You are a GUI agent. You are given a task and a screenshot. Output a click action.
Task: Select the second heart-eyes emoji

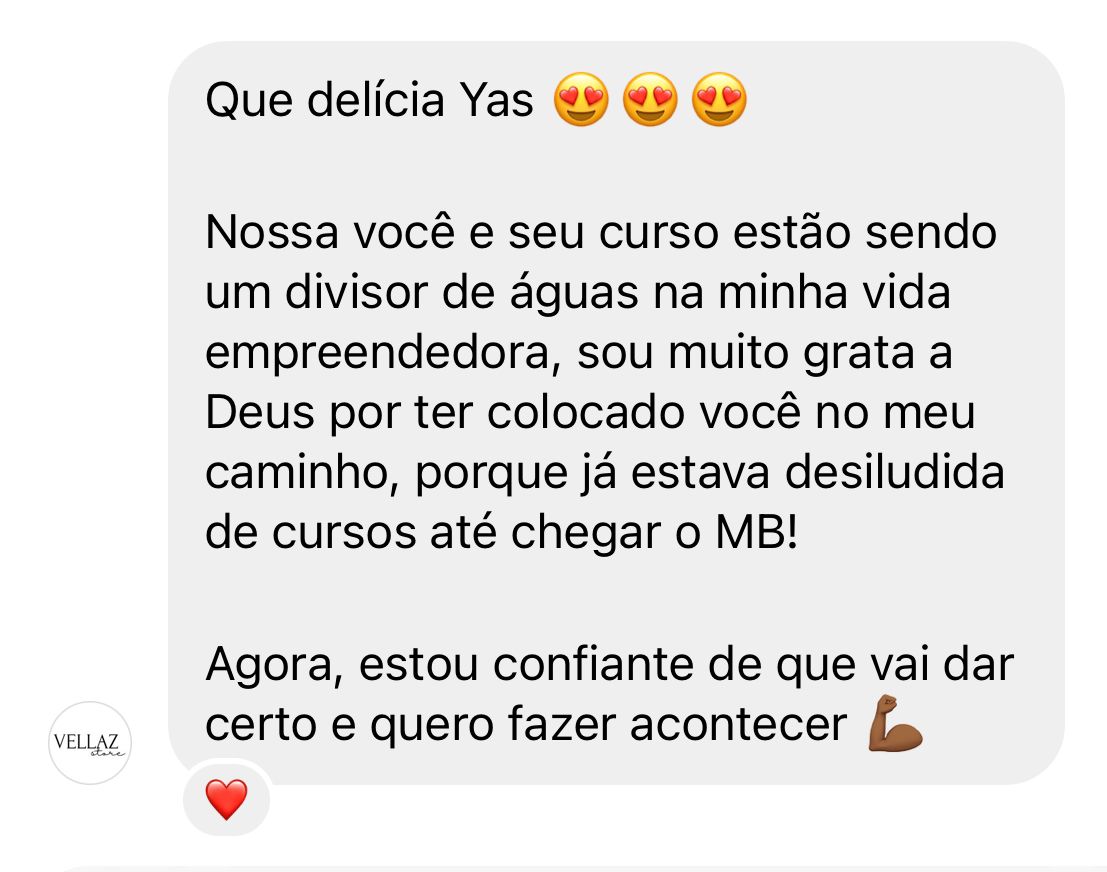point(650,100)
